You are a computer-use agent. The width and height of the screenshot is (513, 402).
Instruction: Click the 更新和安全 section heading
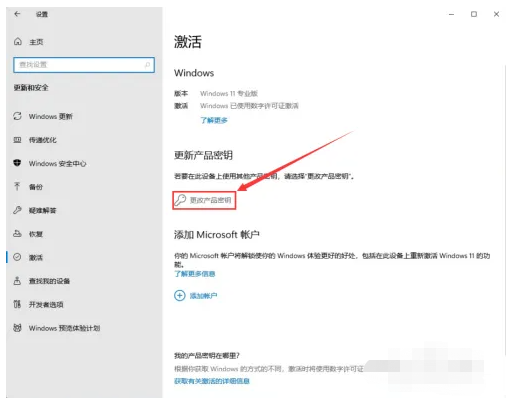click(31, 88)
